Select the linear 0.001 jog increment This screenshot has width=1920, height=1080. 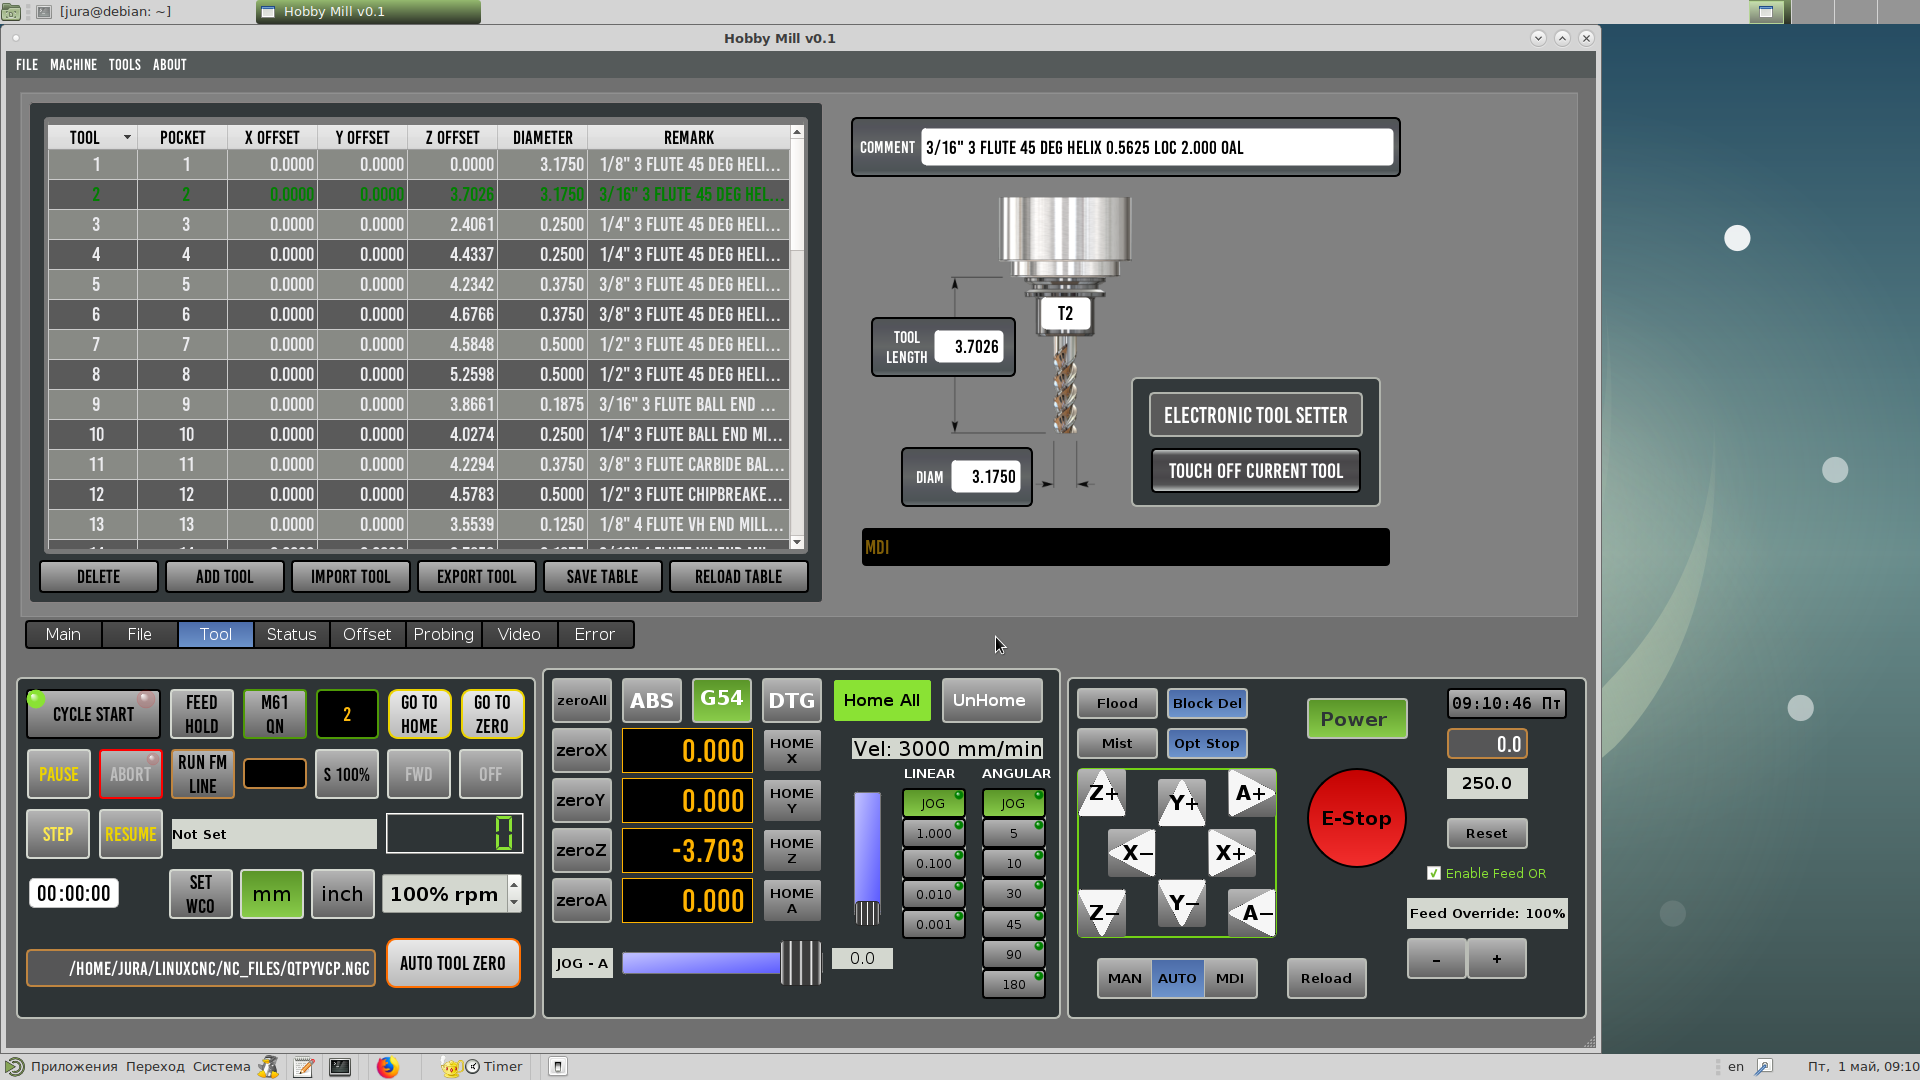point(934,924)
